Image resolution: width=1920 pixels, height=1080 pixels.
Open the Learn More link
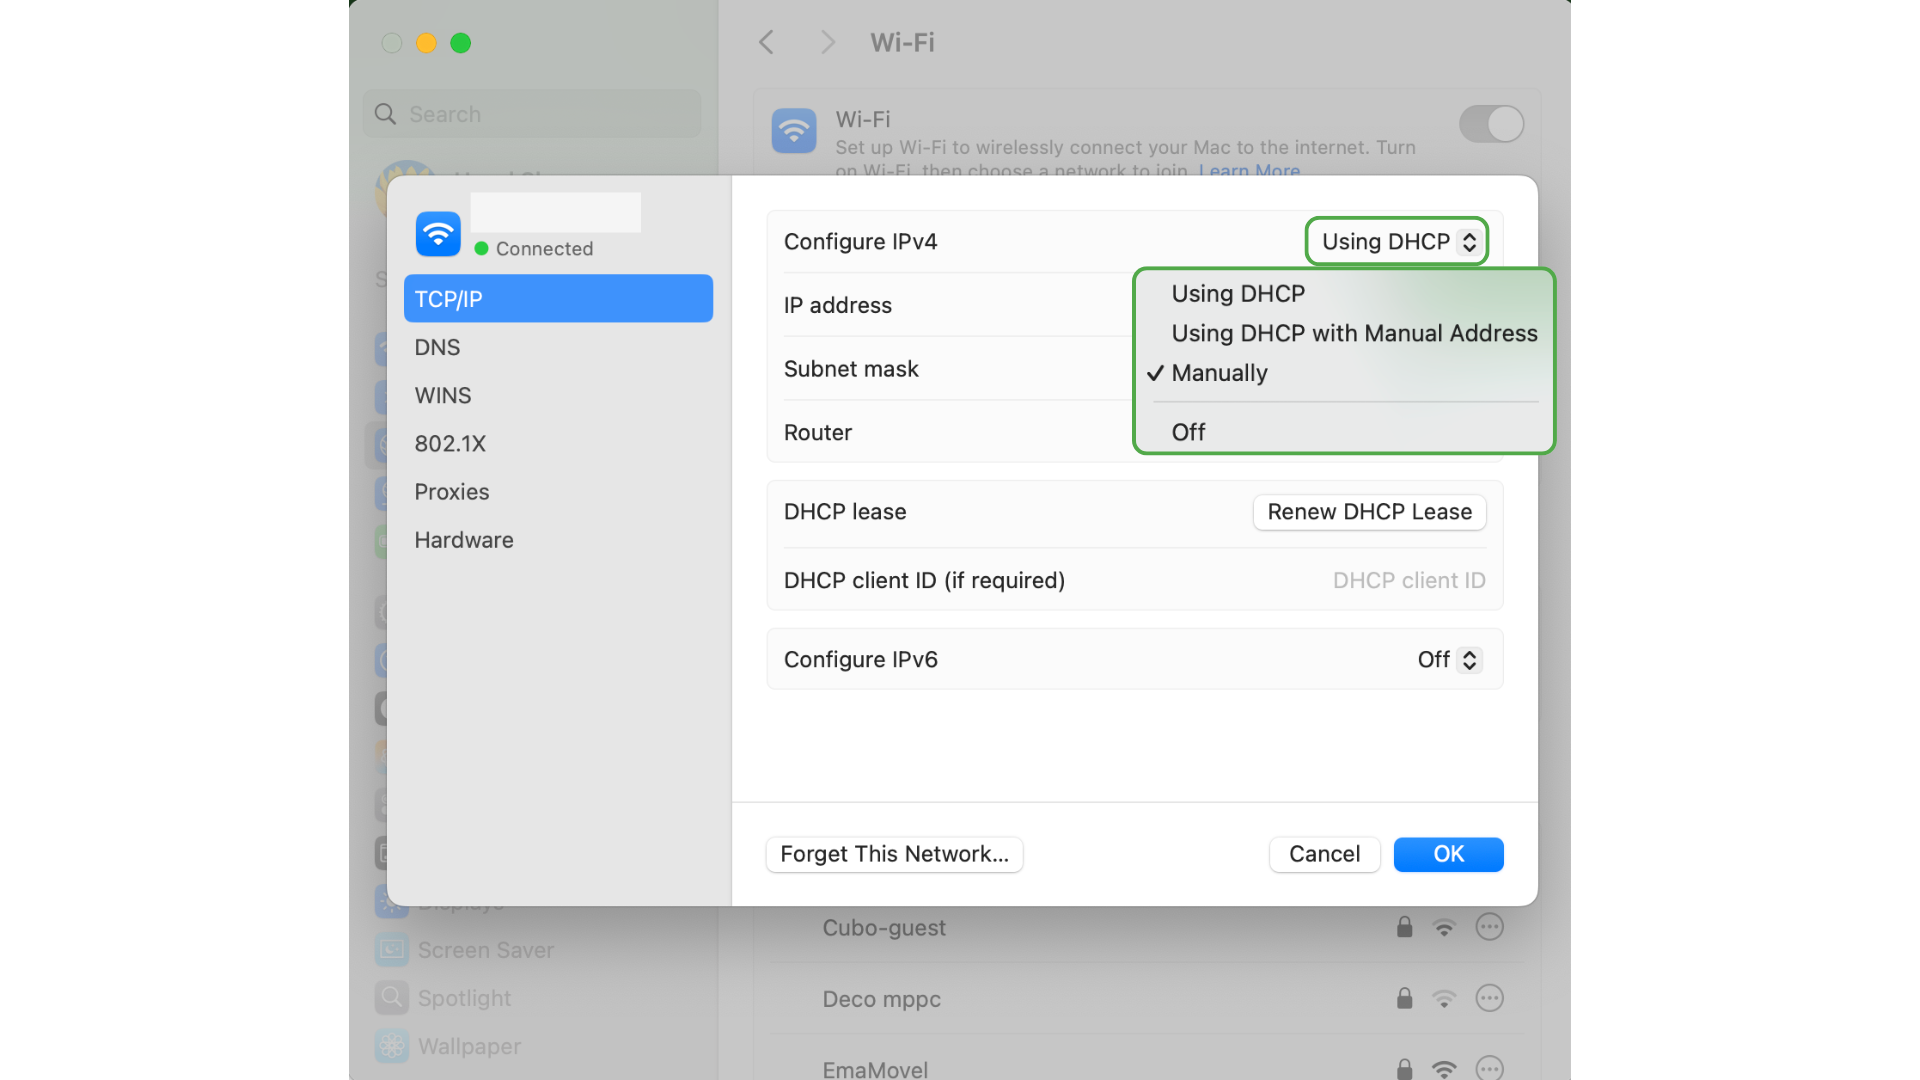click(1249, 171)
